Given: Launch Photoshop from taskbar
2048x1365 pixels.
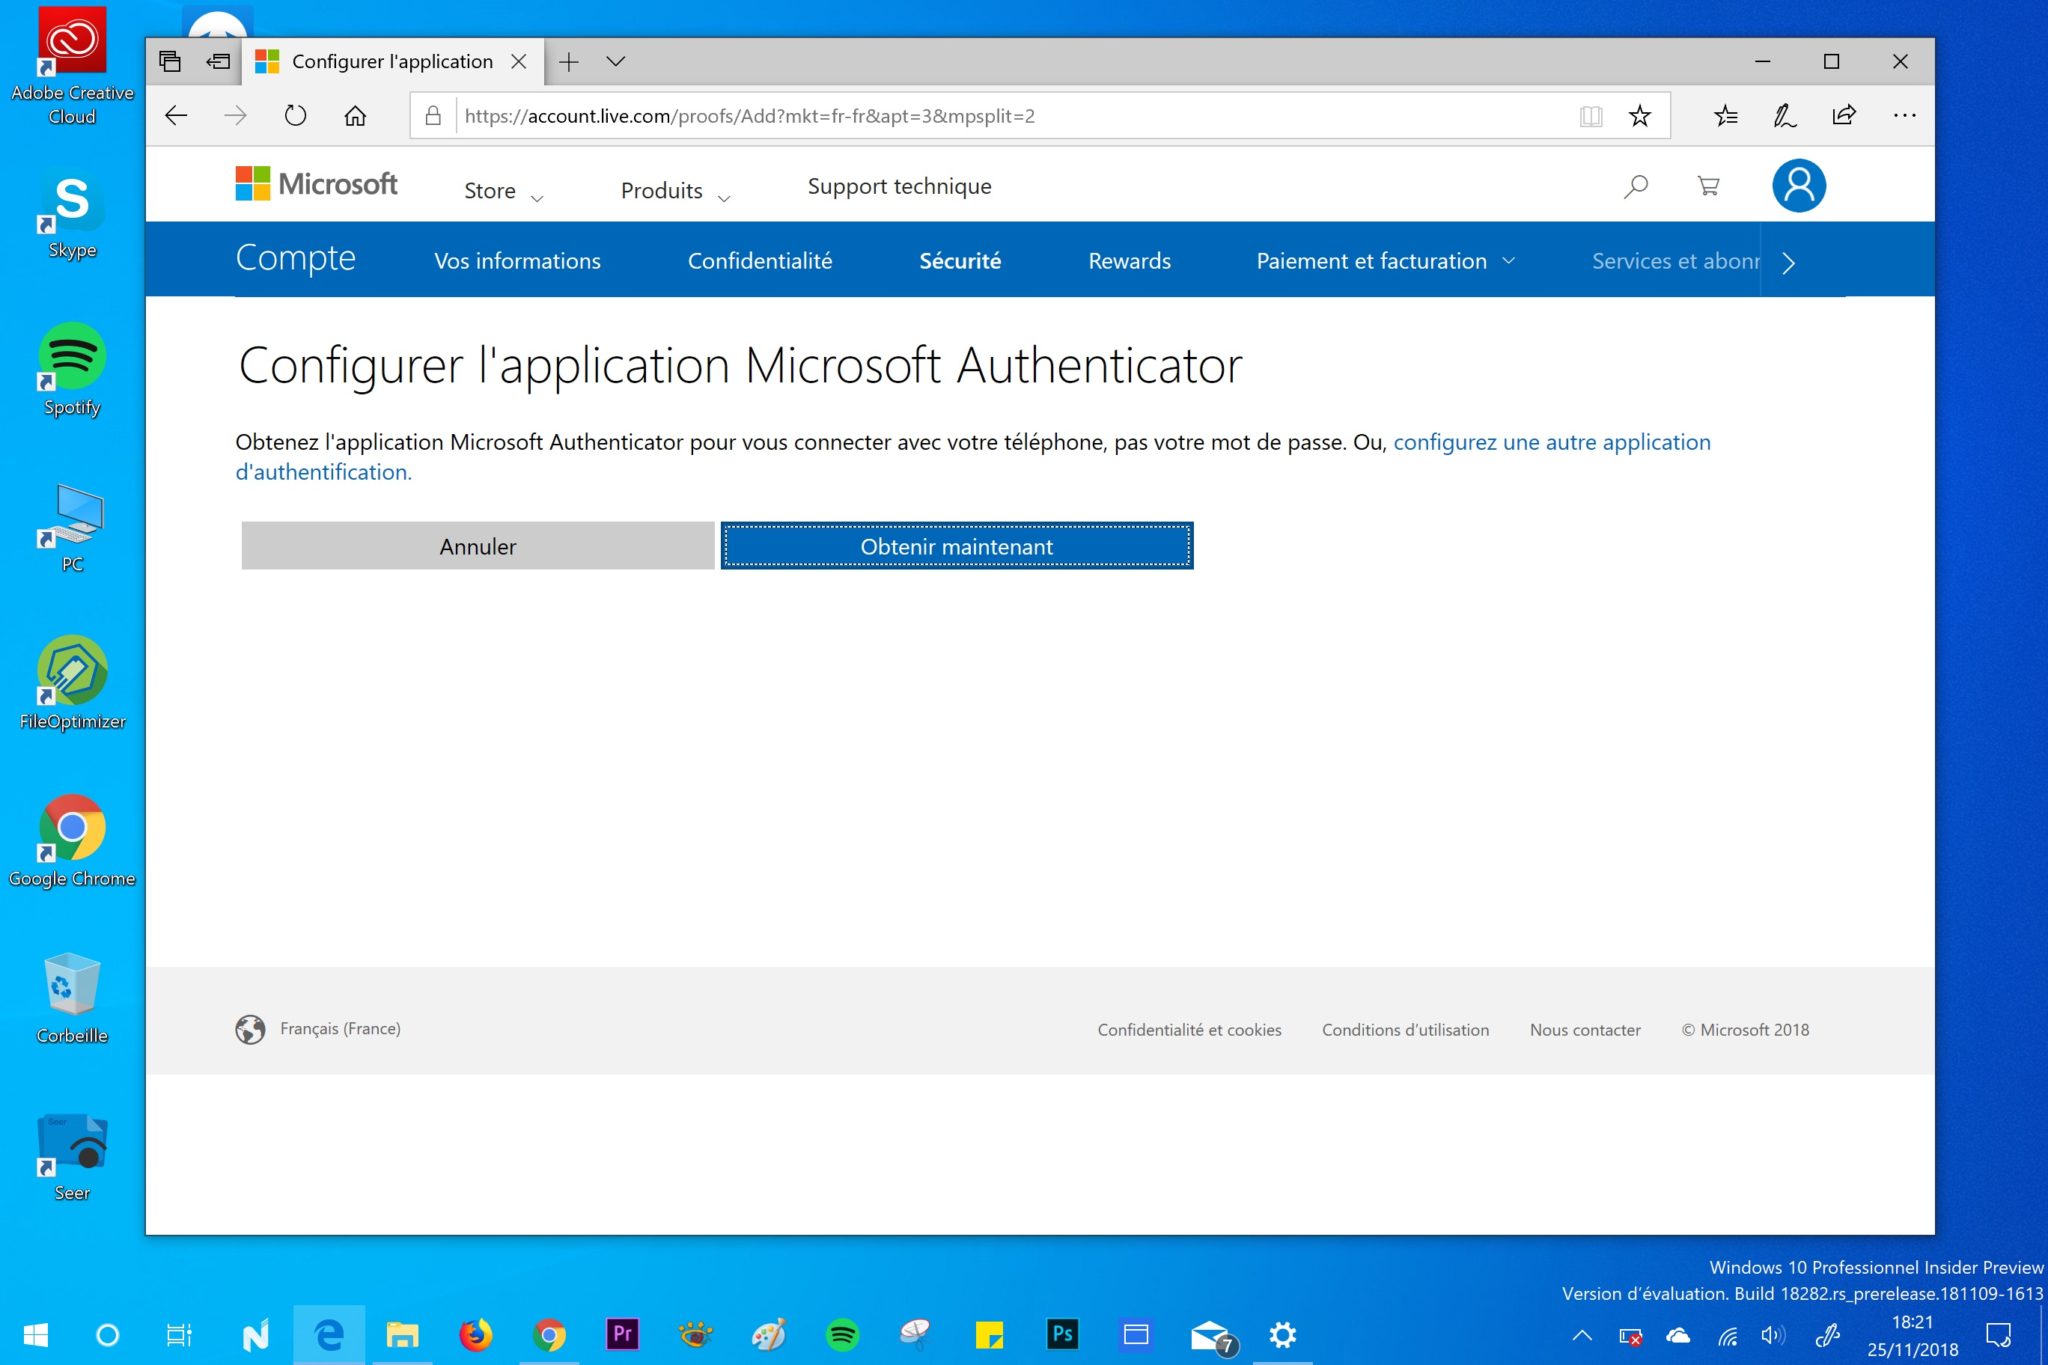Looking at the screenshot, I should tap(1062, 1334).
